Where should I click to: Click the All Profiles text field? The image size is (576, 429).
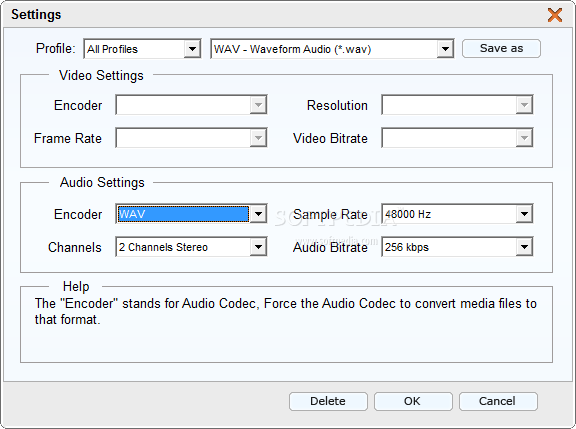[x=134, y=49]
